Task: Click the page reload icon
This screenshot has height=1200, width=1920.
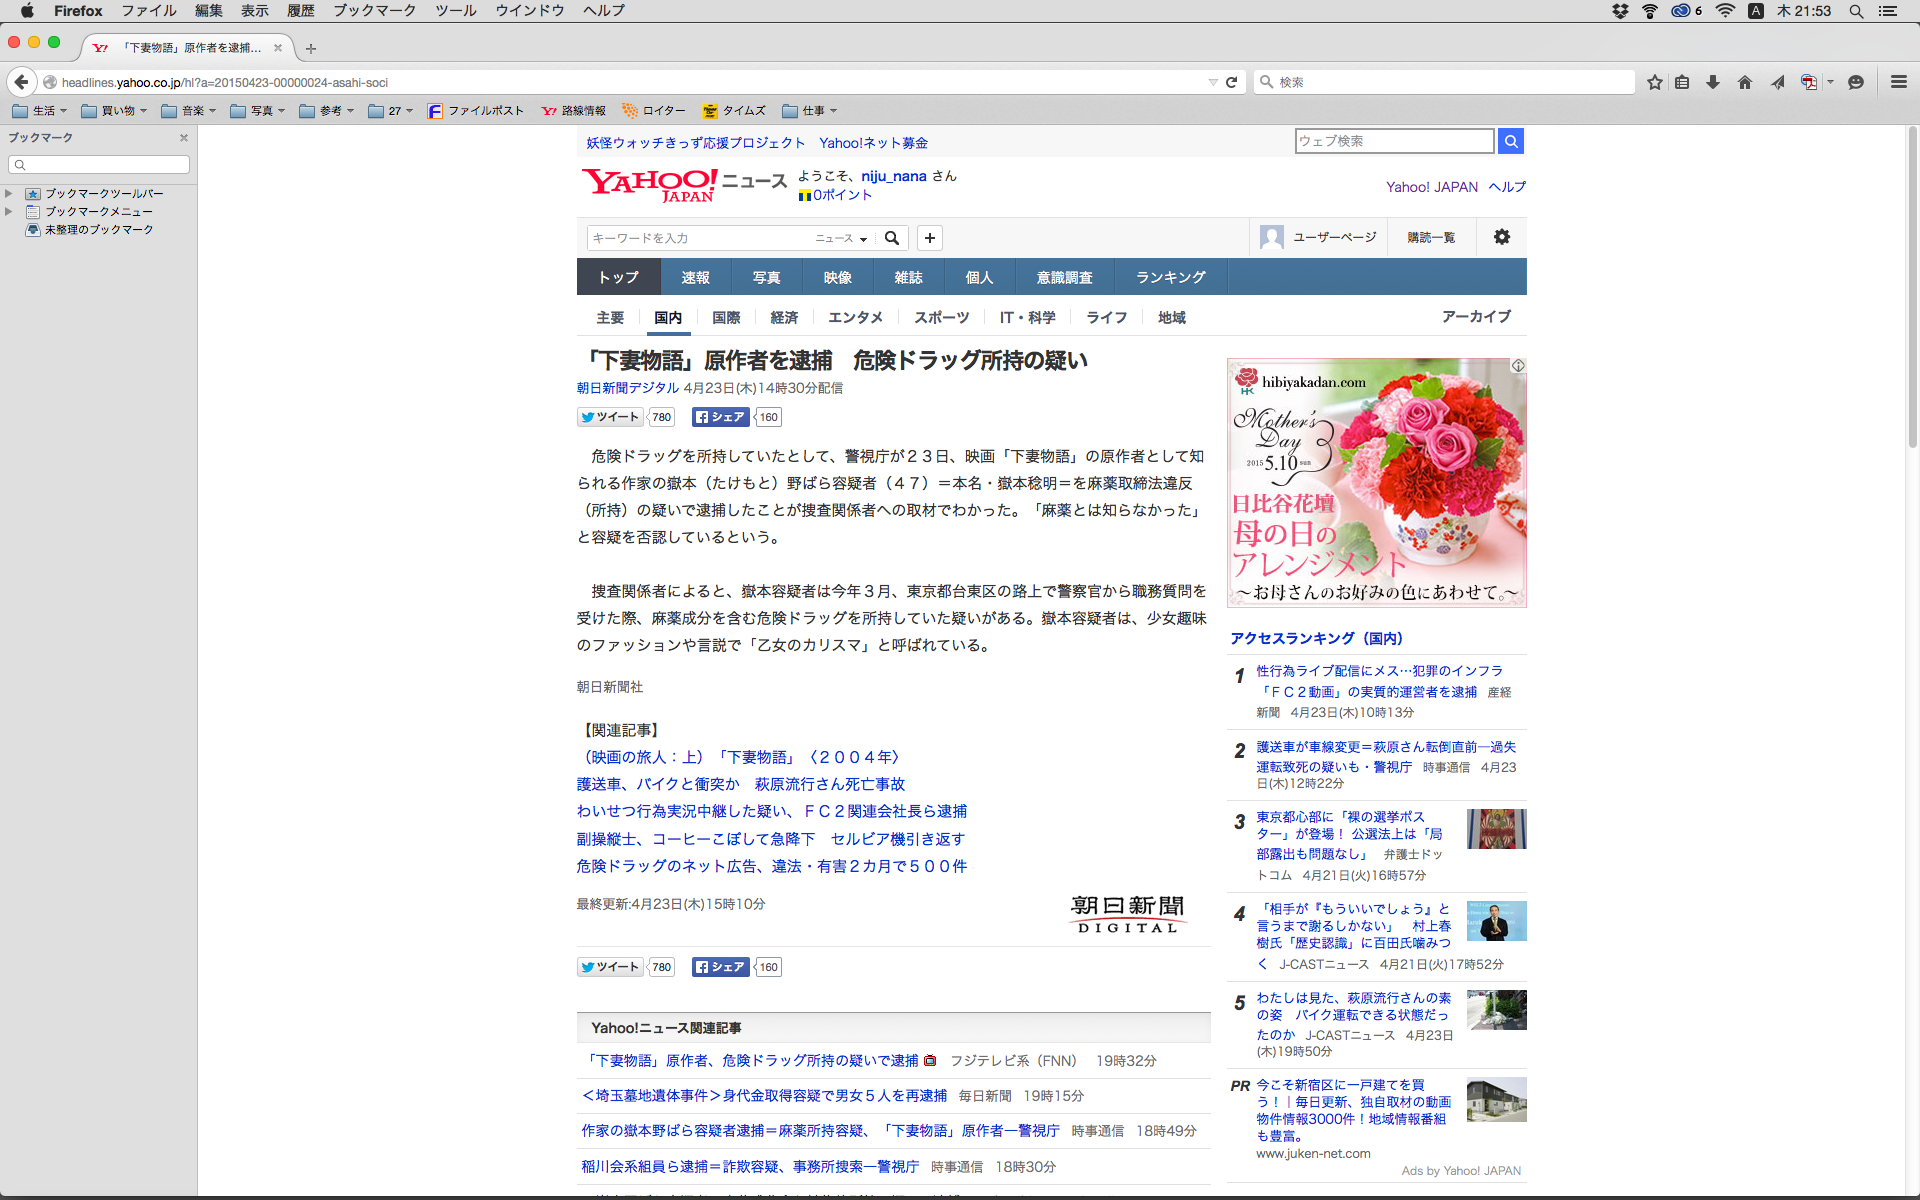Action: (x=1232, y=82)
